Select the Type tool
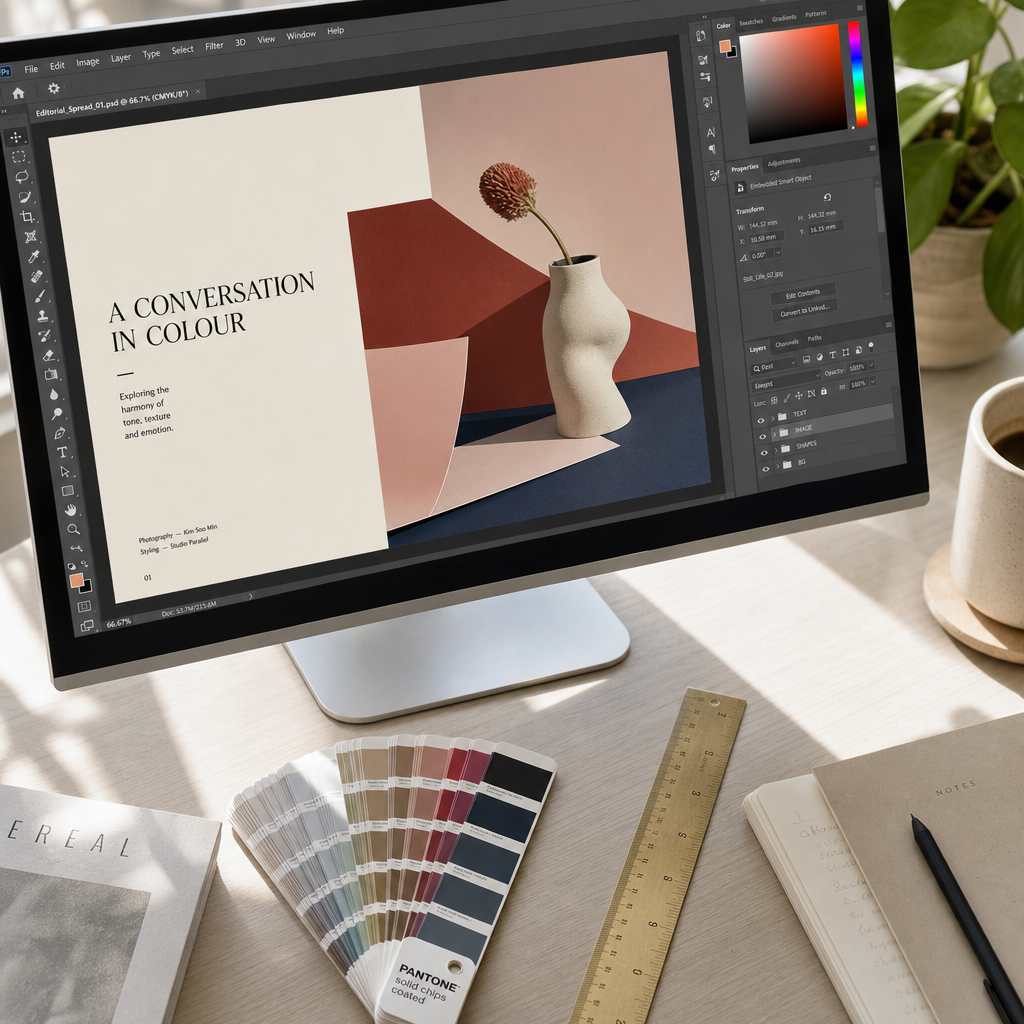Screen dimensions: 1024x1024 62,452
